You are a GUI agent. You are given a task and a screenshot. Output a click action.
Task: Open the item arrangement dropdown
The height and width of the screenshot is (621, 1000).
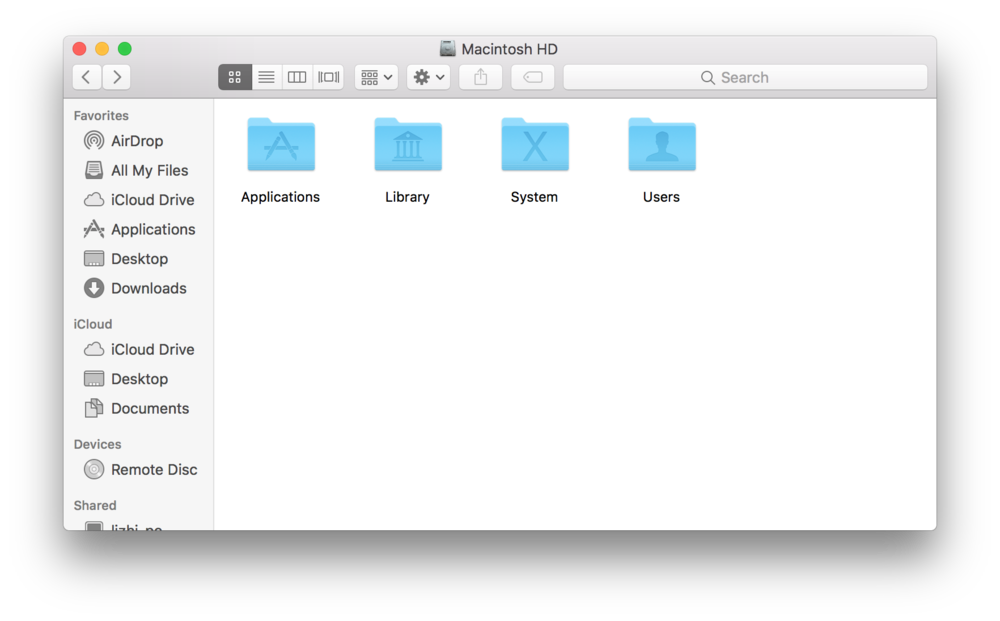point(376,77)
